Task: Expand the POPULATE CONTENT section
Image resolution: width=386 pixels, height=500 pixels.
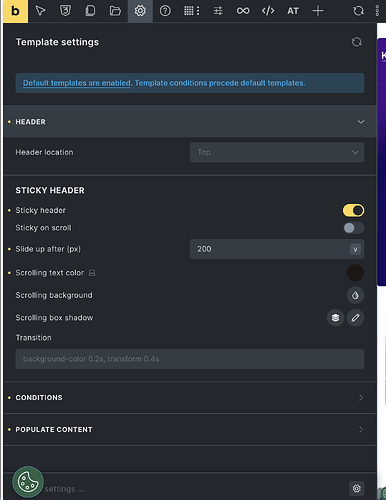Action: point(190,430)
